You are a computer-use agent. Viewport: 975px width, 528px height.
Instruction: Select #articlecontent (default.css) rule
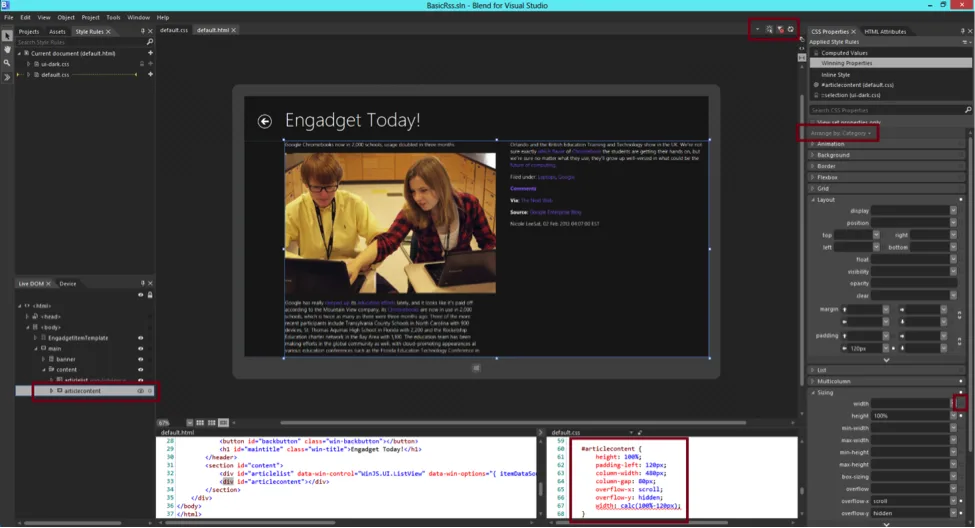[857, 85]
